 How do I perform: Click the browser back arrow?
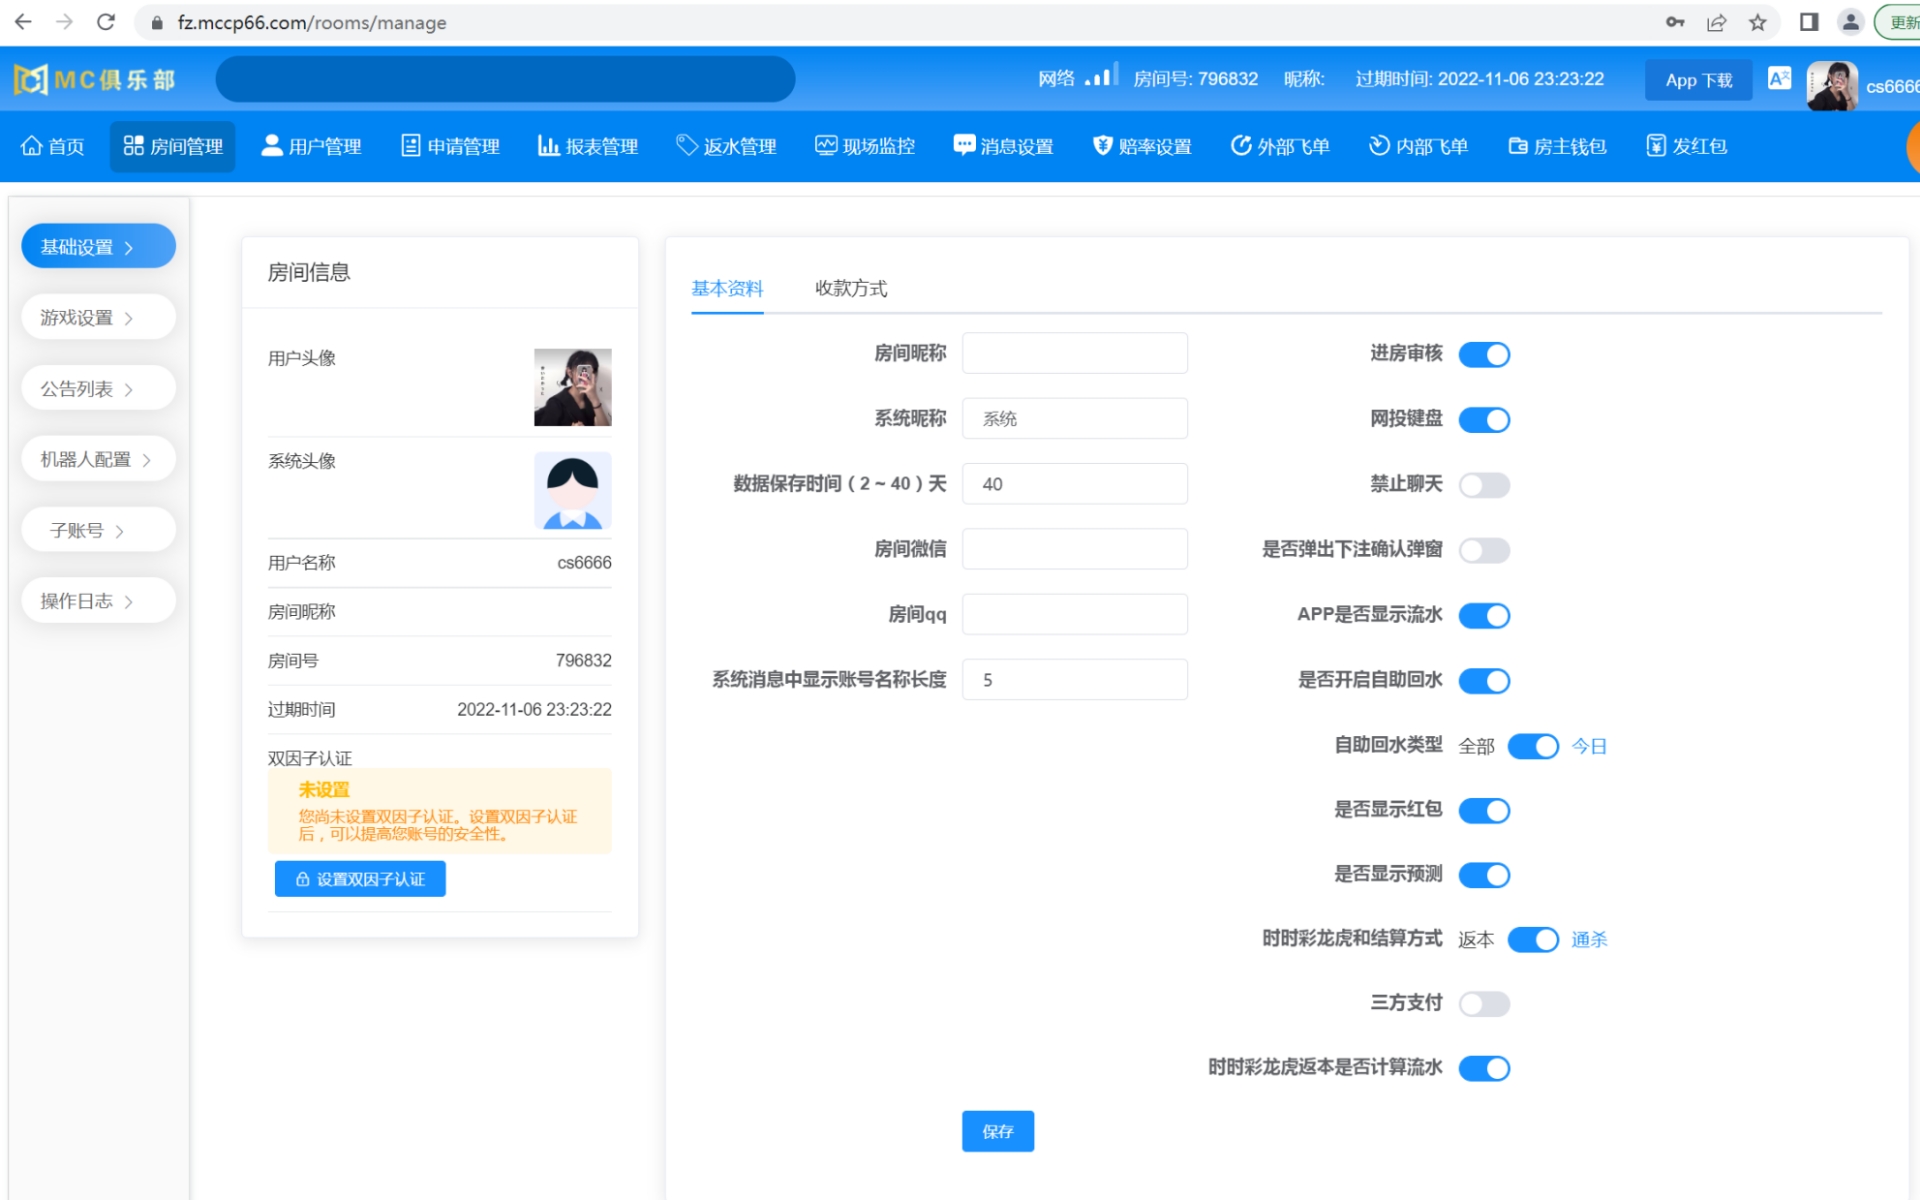[23, 22]
